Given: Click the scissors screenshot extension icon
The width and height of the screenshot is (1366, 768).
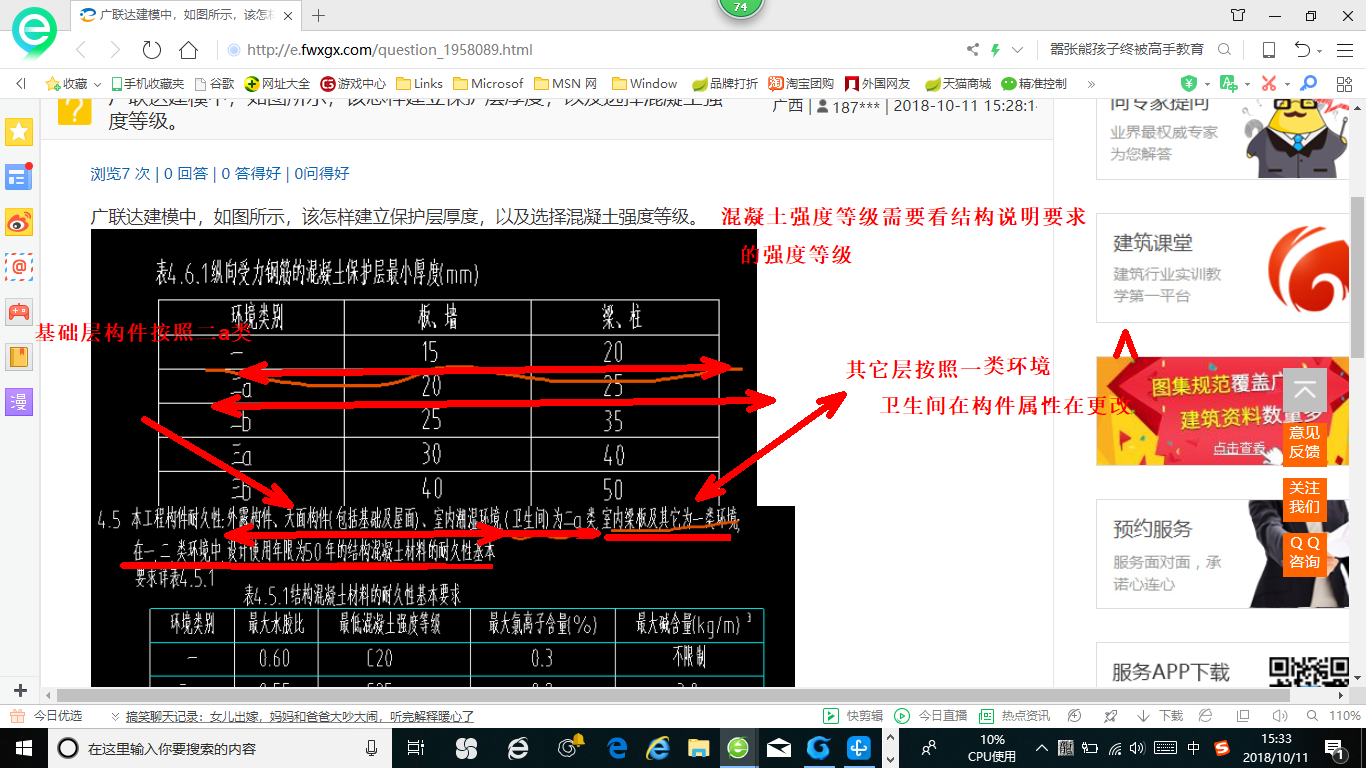Looking at the screenshot, I should click(1268, 84).
